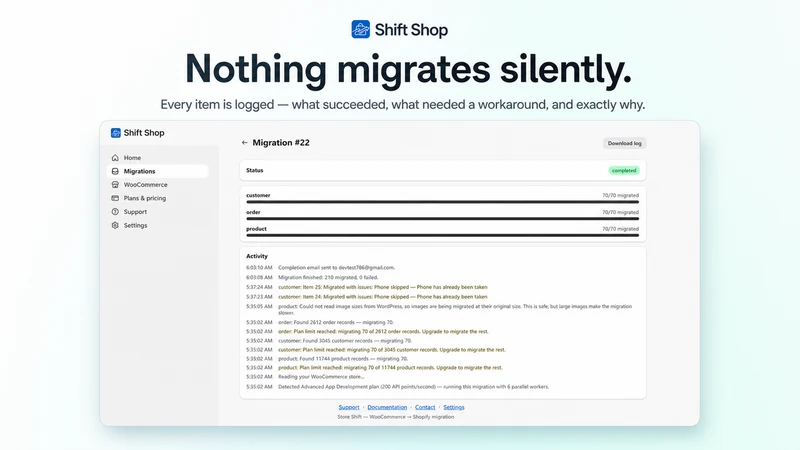
Task: Click the product 70/70 migrated count
Action: [x=620, y=229]
